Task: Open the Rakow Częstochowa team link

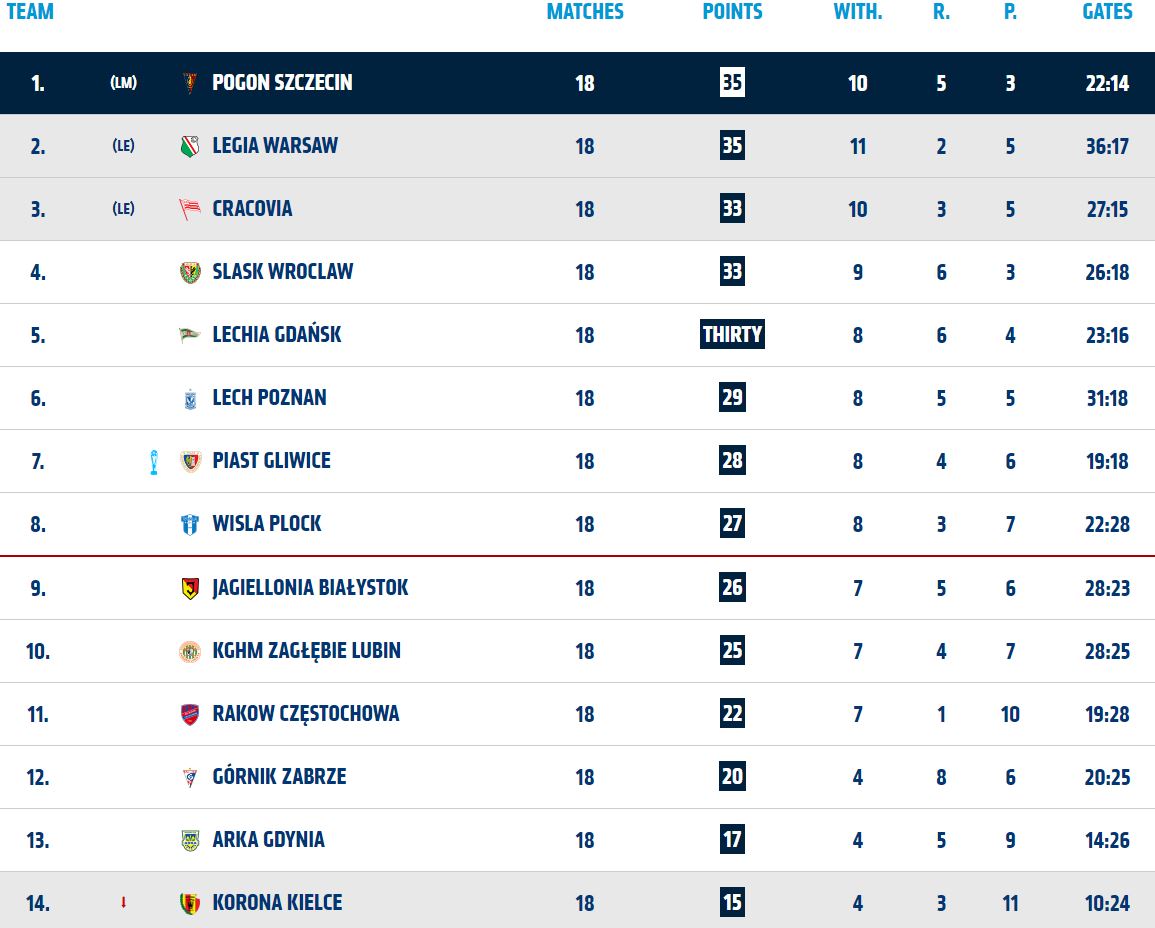Action: point(306,714)
